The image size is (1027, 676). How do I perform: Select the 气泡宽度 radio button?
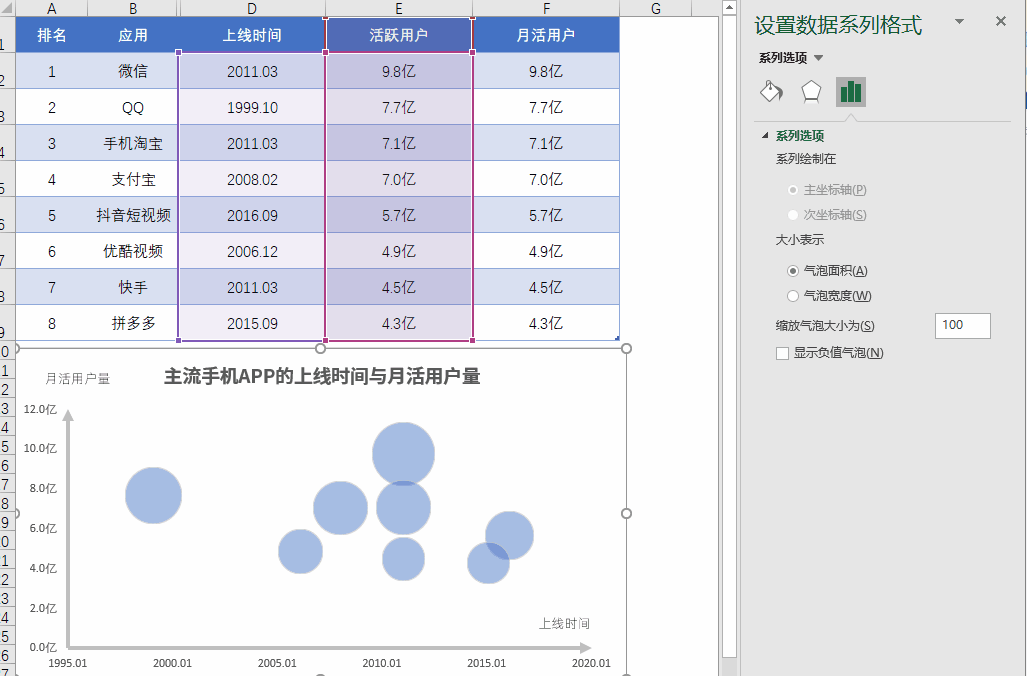(x=793, y=296)
